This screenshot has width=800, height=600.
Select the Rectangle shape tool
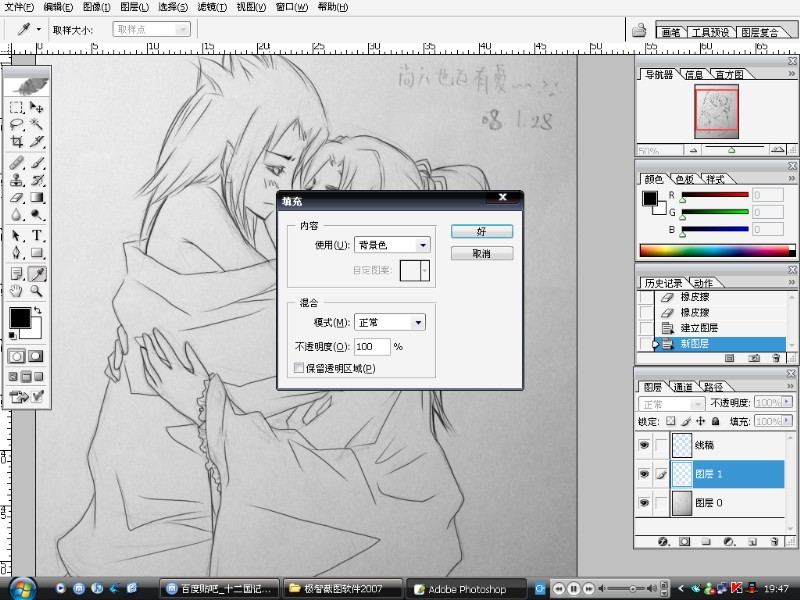click(36, 253)
